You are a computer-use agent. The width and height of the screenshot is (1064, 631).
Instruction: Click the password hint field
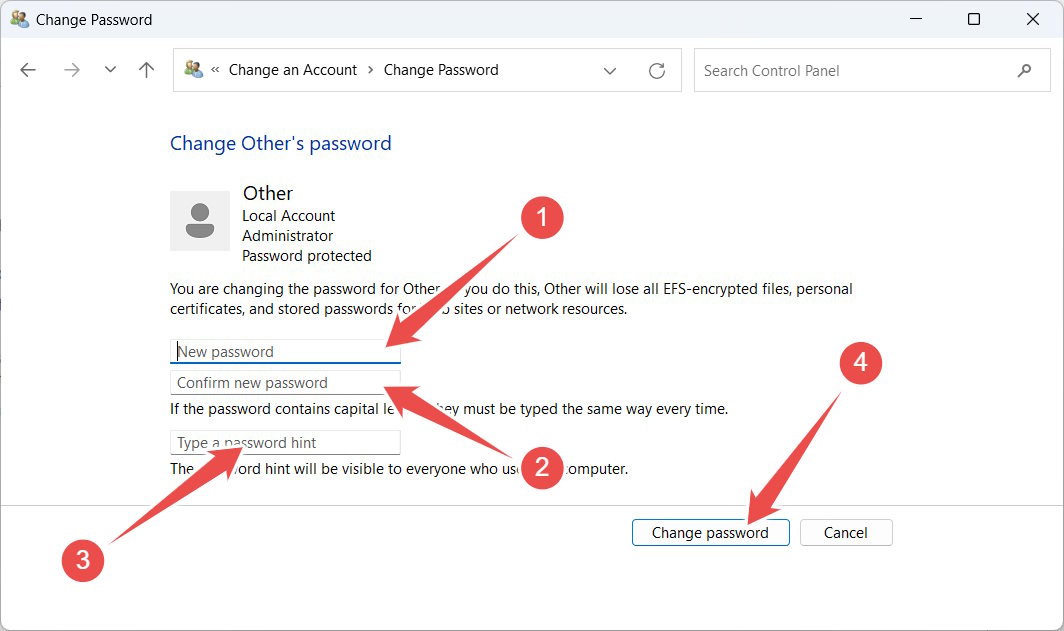point(285,442)
